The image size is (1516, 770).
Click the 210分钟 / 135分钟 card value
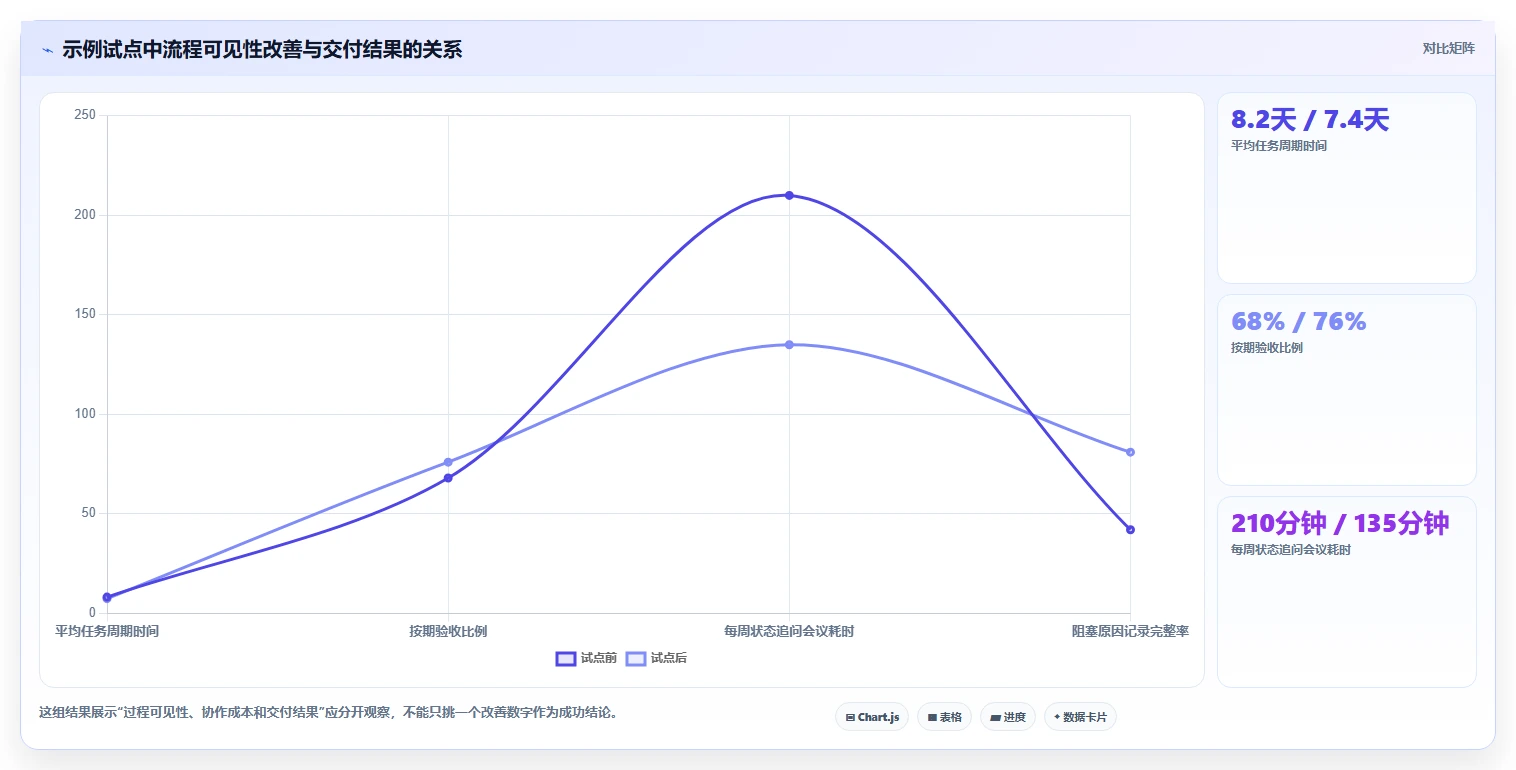pyautogui.click(x=1340, y=523)
